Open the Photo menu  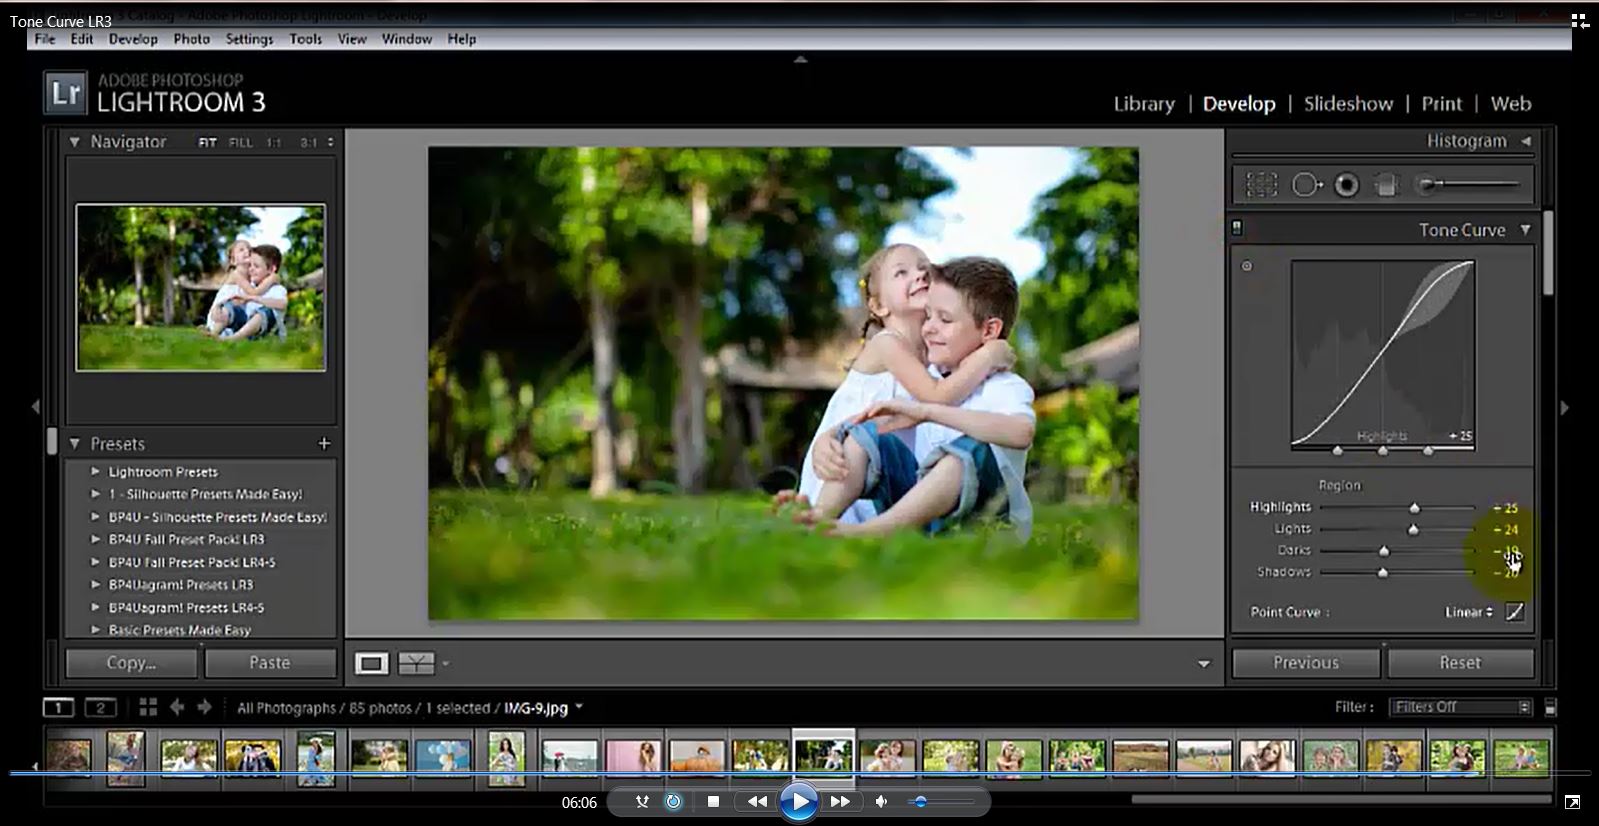click(191, 39)
